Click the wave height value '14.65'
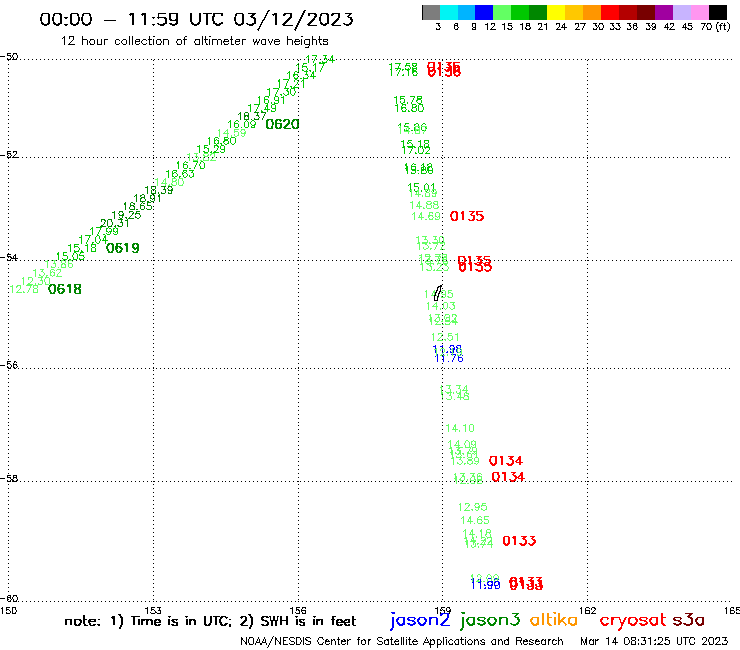 point(475,521)
